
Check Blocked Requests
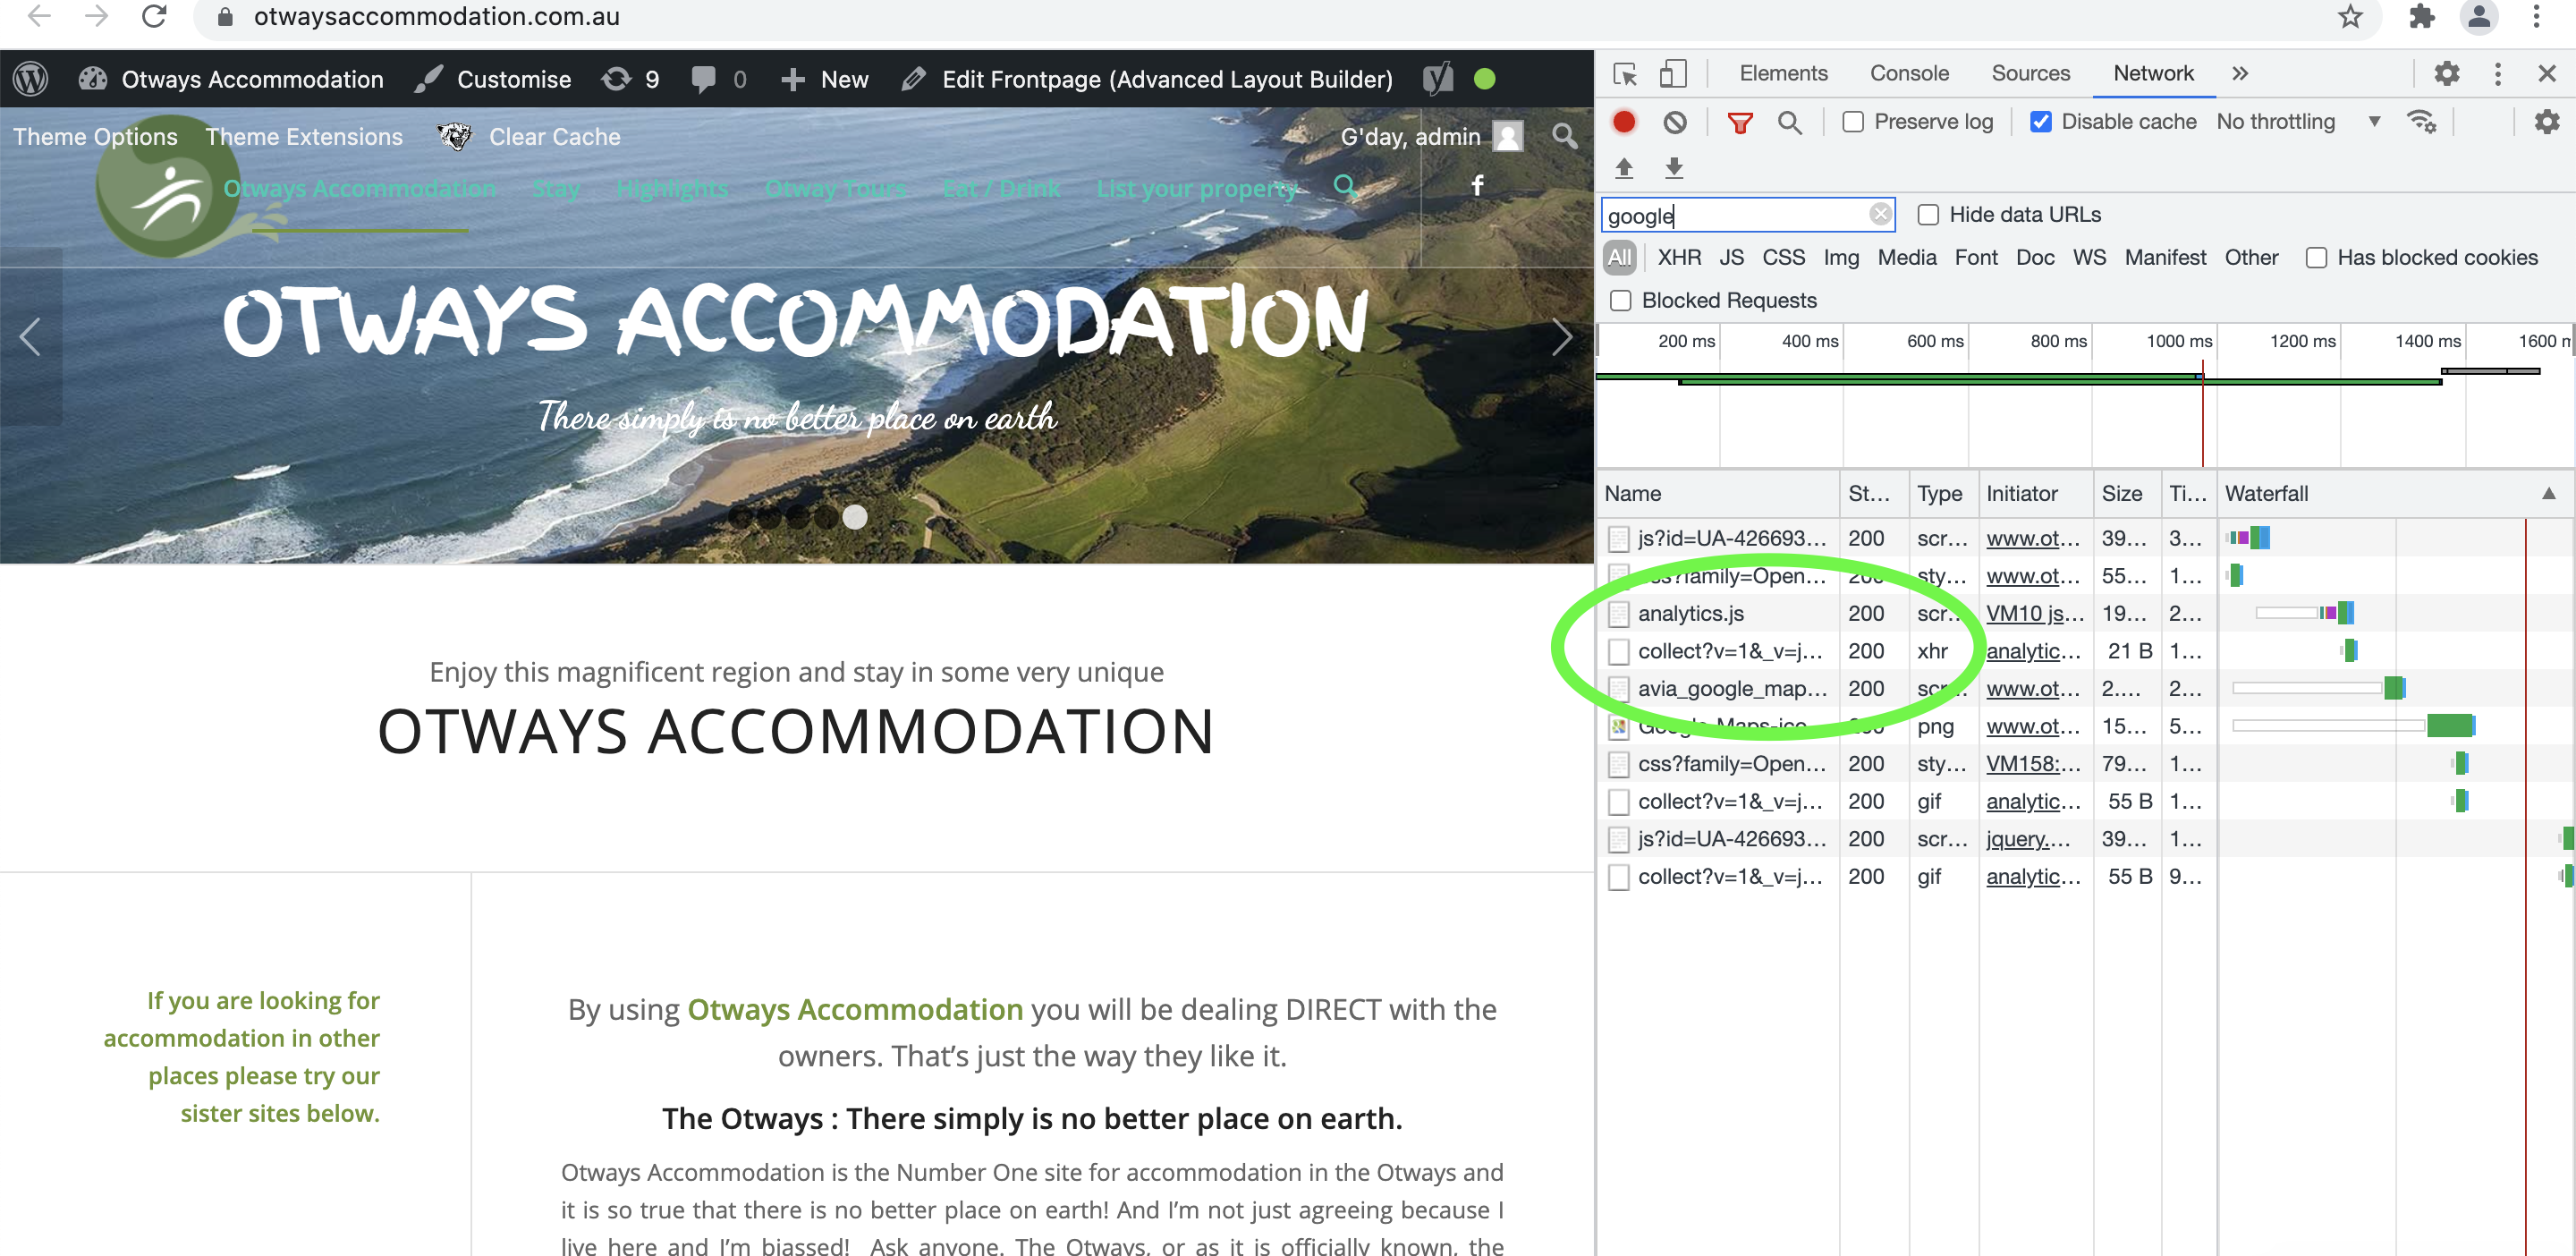[1621, 301]
